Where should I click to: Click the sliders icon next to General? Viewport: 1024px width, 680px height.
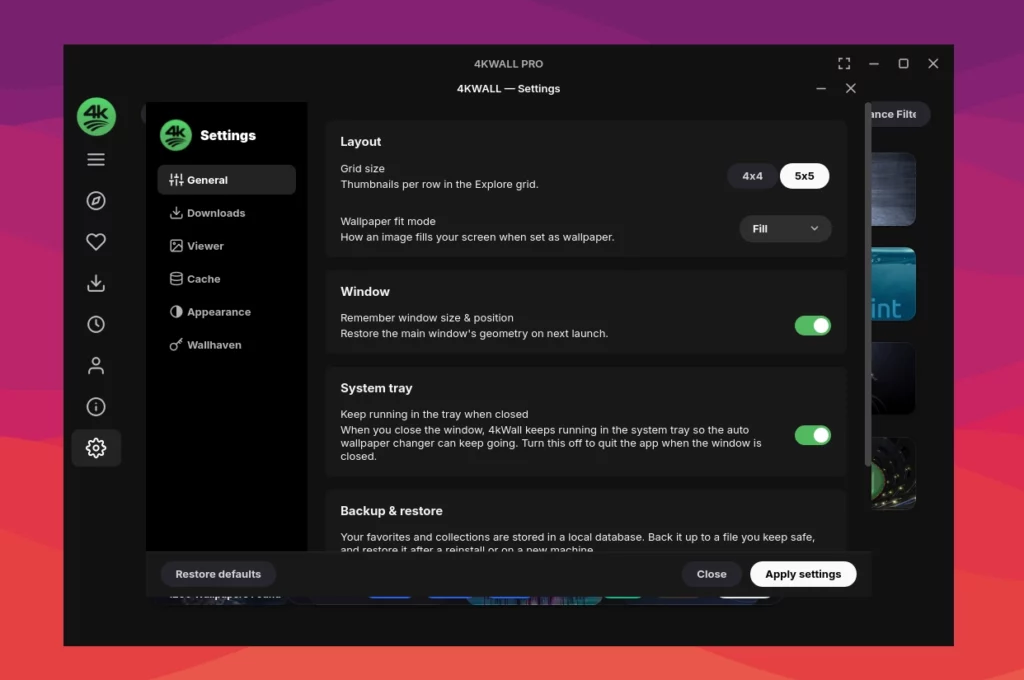pos(176,180)
